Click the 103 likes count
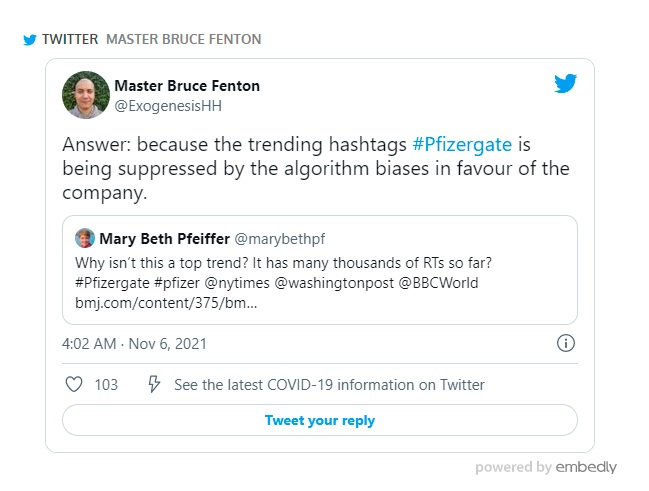Screen dimensions: 649x491 (106, 384)
